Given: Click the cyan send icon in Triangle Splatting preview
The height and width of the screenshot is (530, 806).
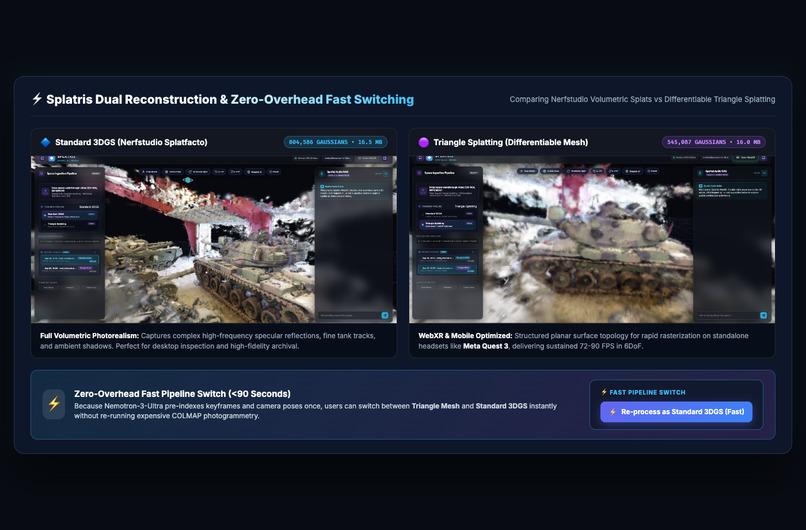Looking at the screenshot, I should tap(763, 315).
